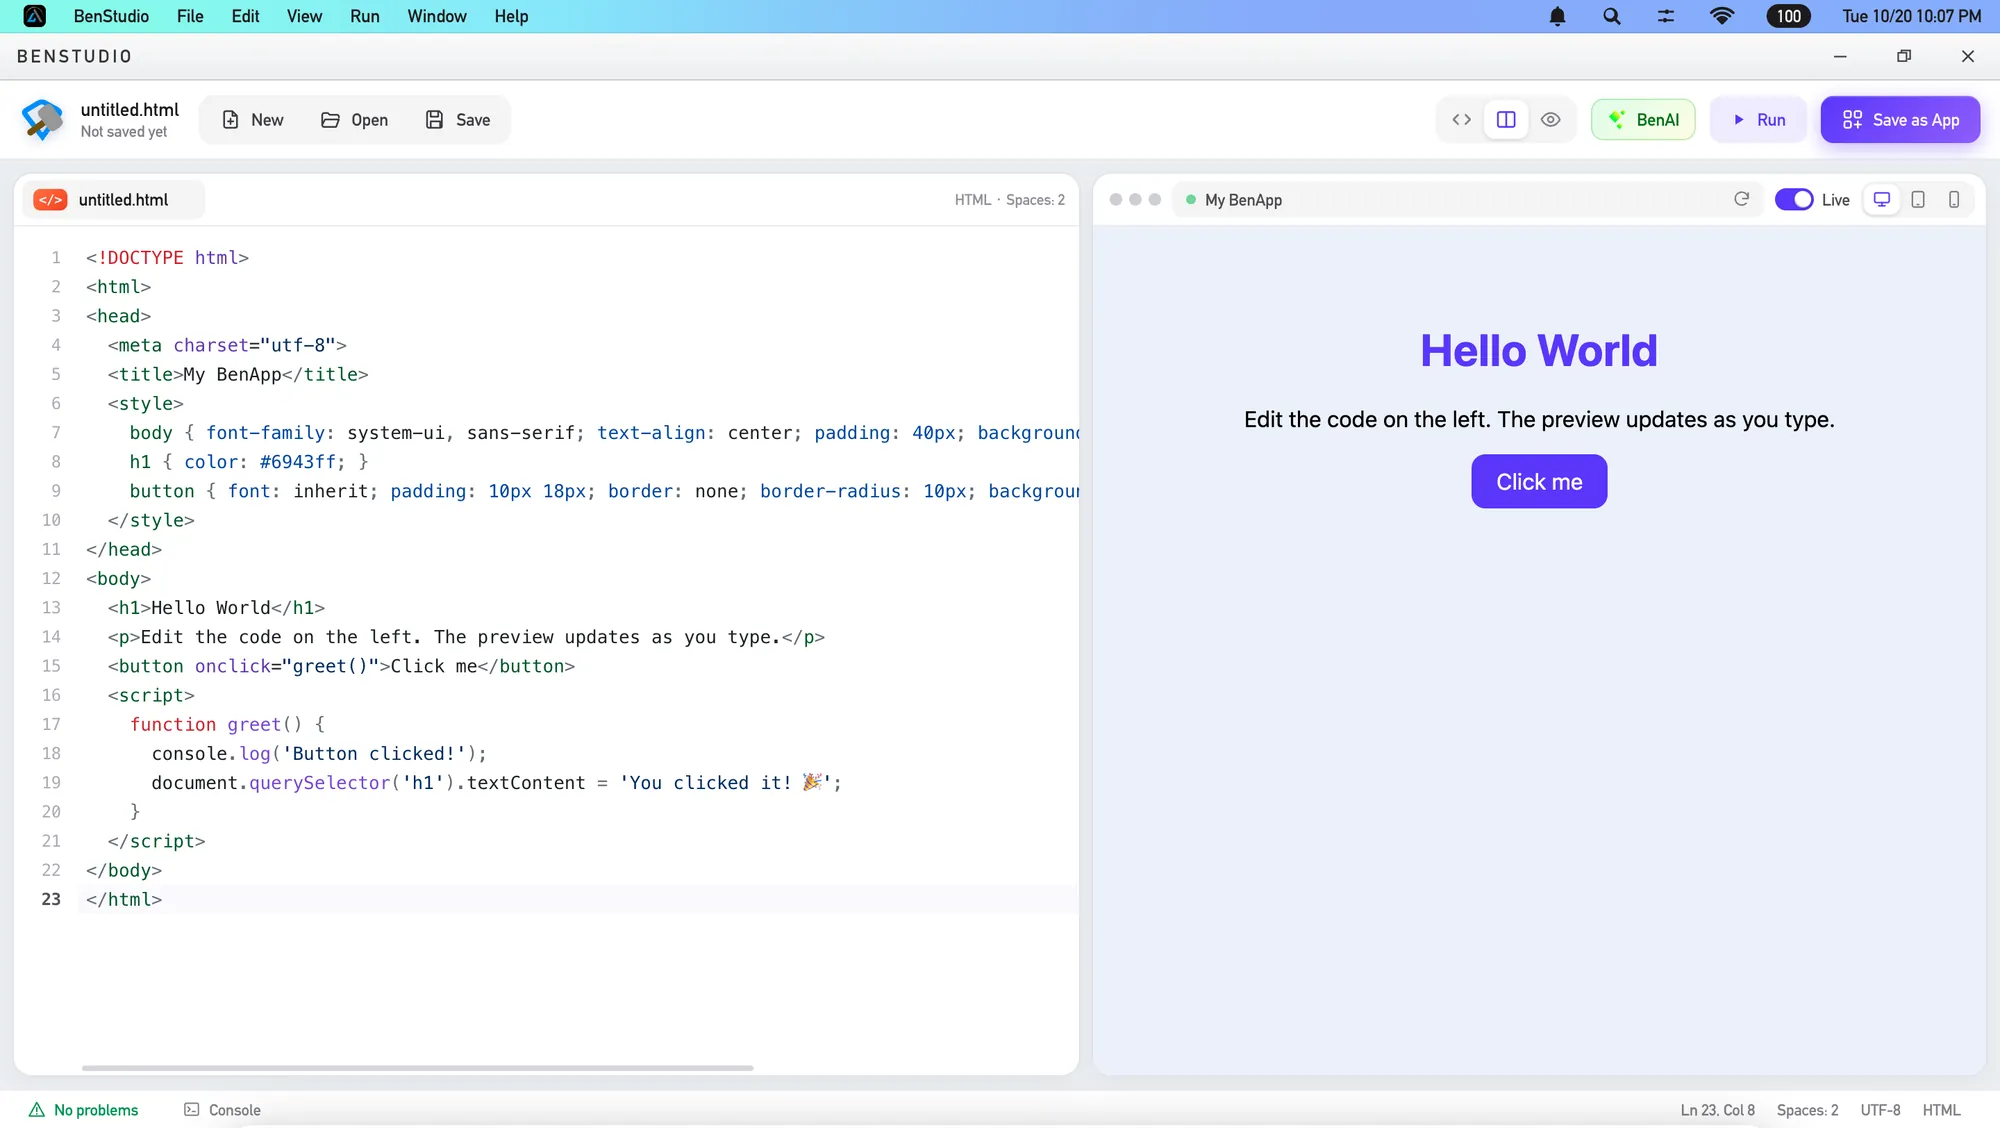This screenshot has width=2000, height=1128.
Task: Select the split view layout icon
Action: pos(1506,120)
